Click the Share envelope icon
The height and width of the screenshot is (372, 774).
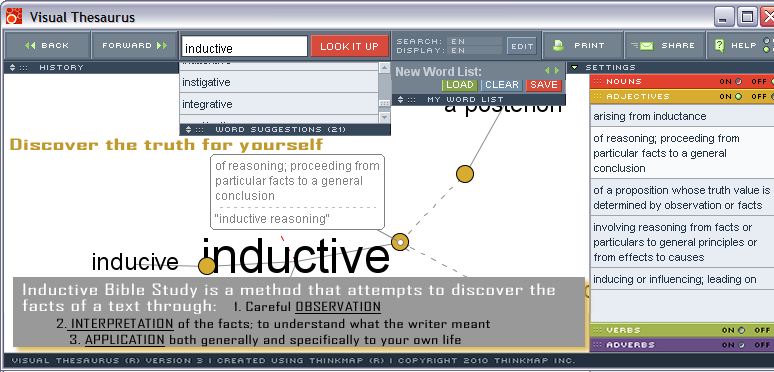pos(642,46)
